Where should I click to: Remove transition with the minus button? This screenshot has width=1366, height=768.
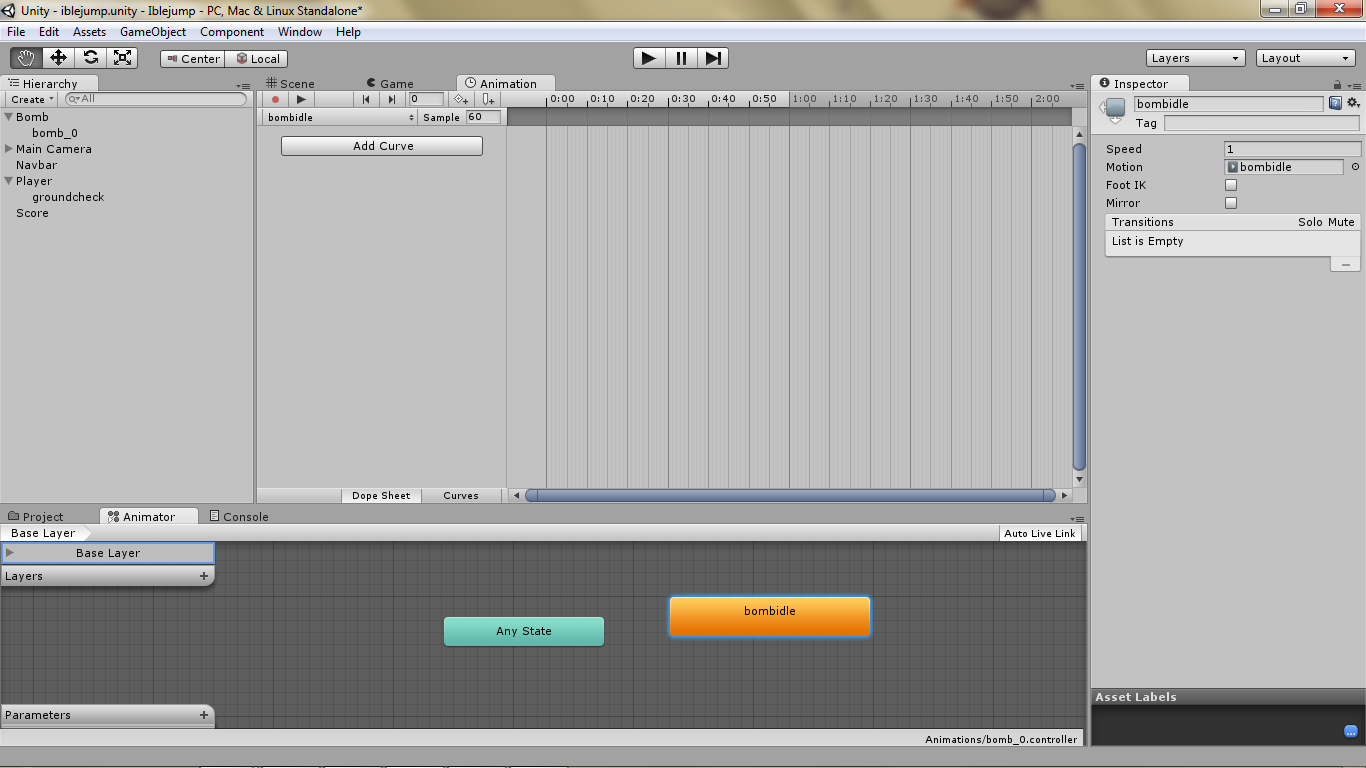[1345, 265]
